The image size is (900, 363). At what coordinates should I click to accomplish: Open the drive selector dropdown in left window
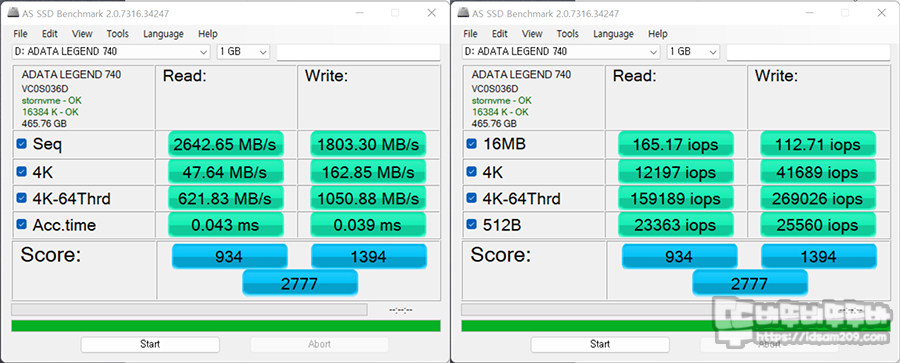point(111,52)
